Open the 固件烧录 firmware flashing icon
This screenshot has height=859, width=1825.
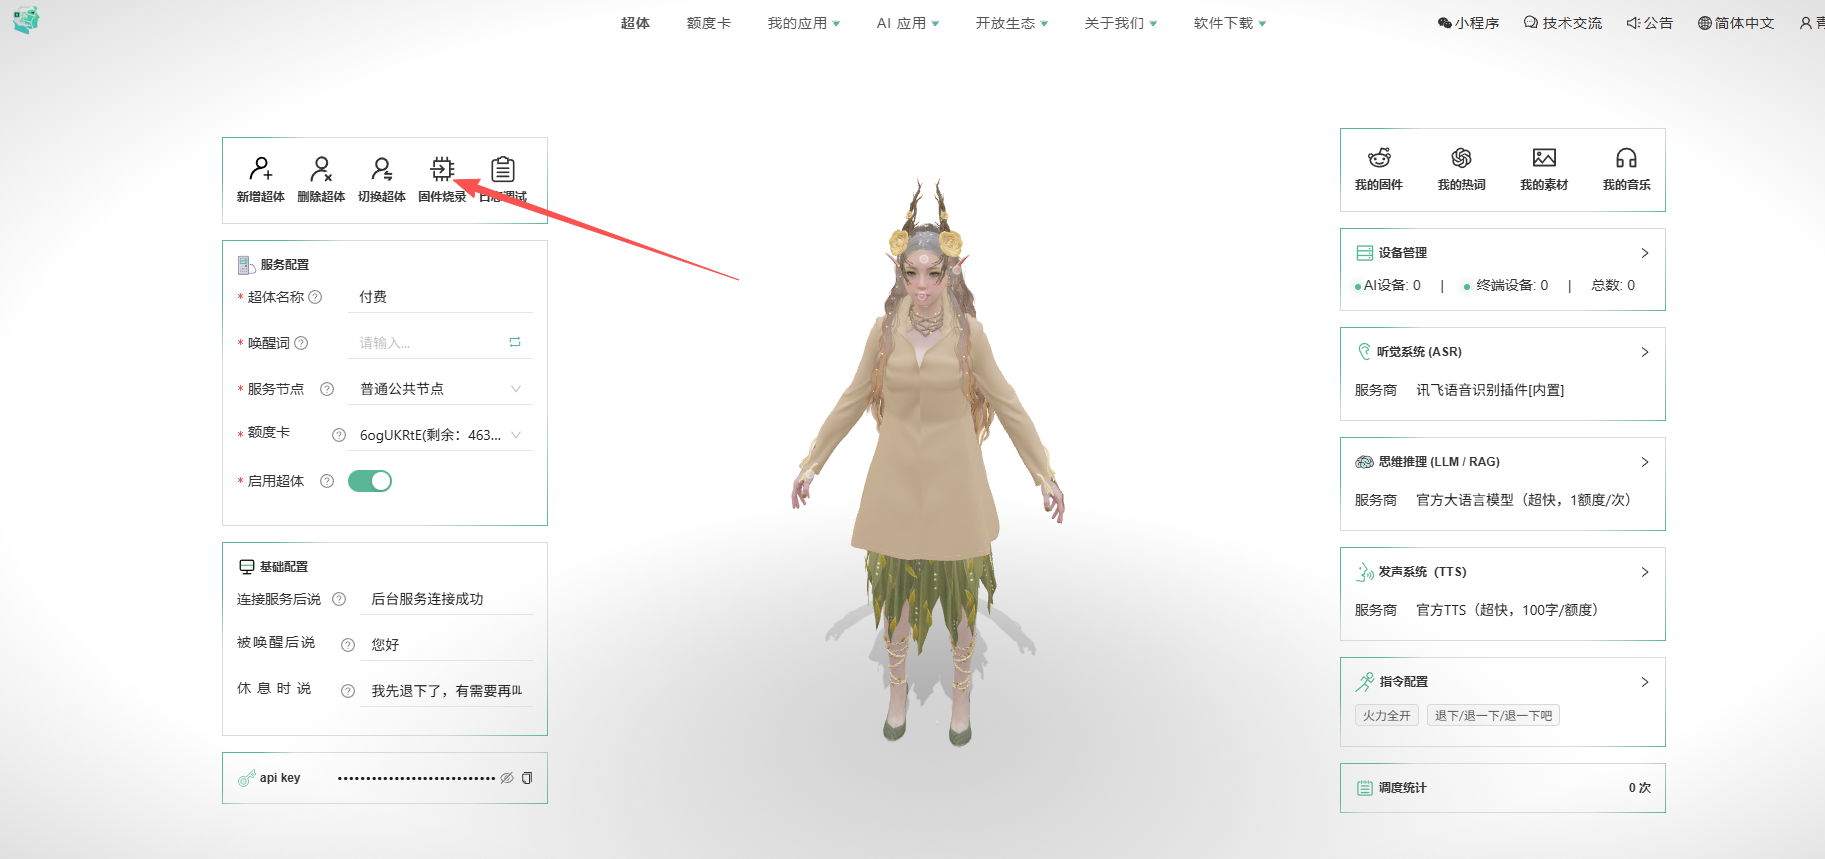coord(442,169)
